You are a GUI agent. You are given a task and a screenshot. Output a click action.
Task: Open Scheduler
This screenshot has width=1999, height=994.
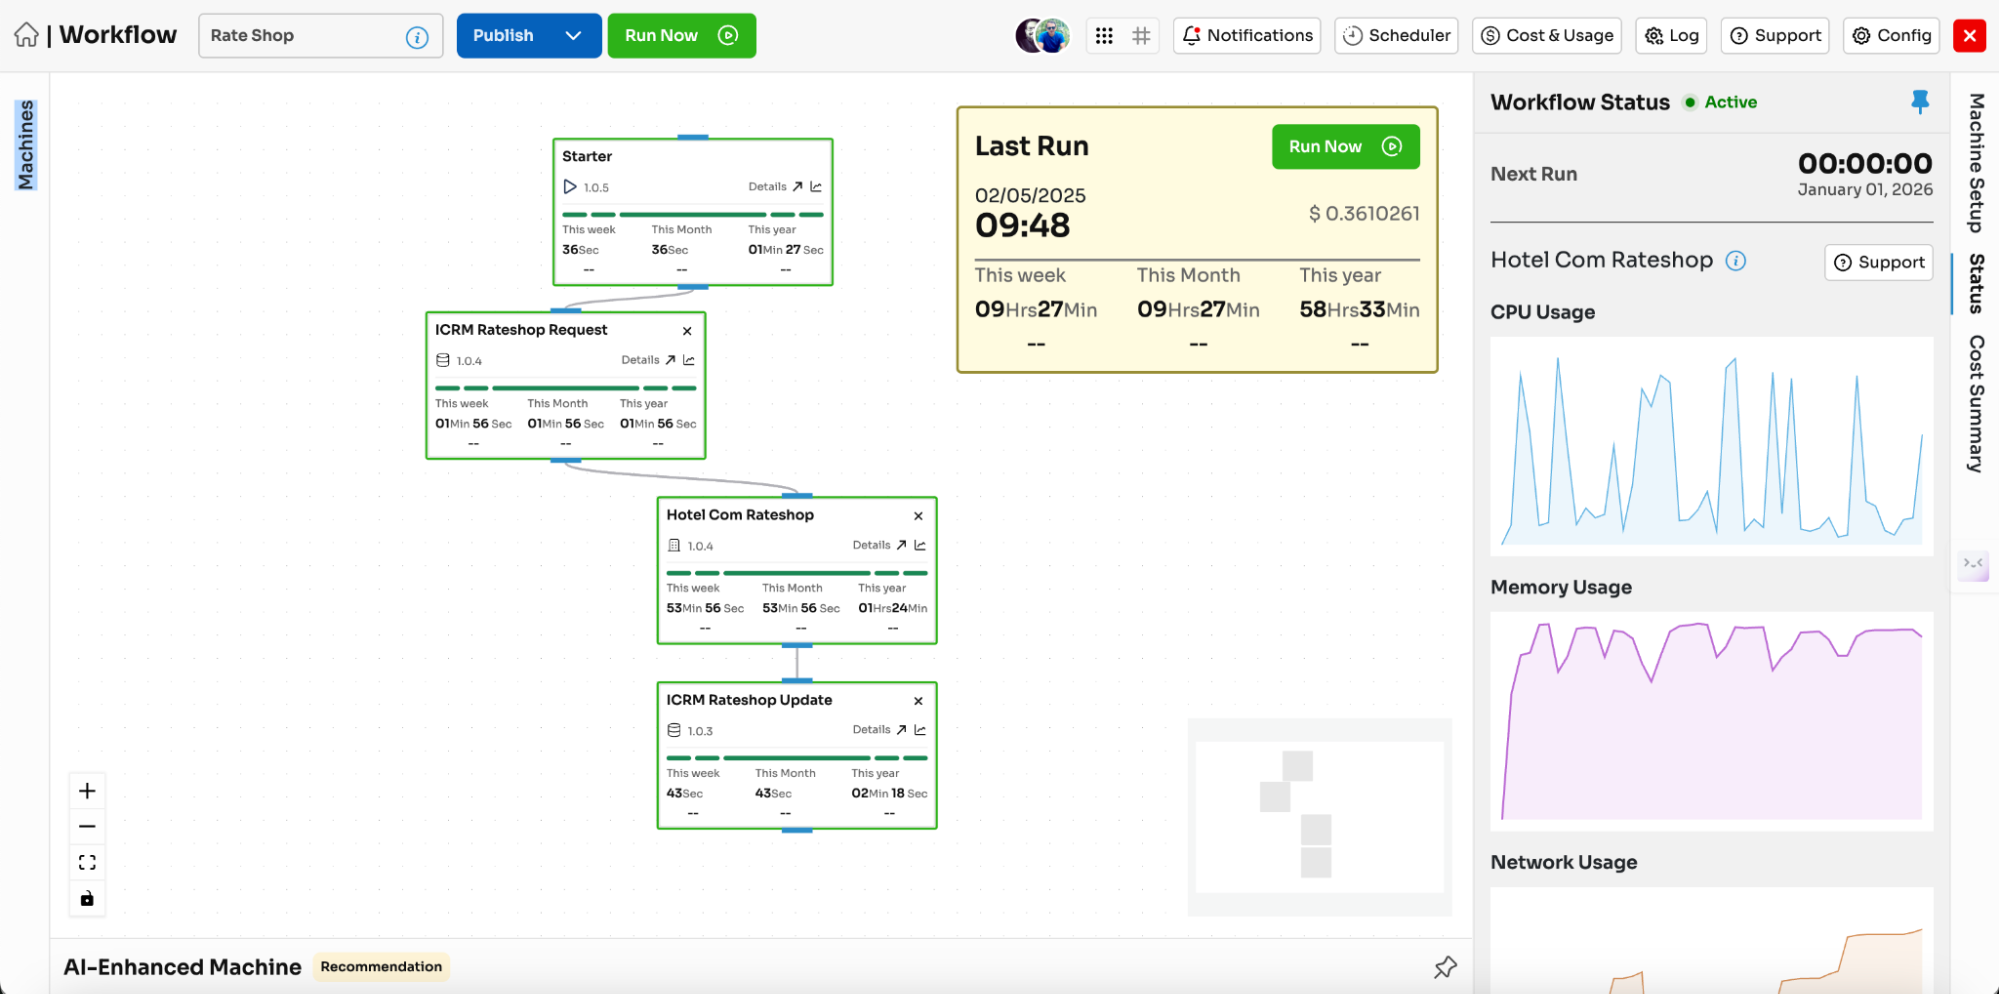pyautogui.click(x=1396, y=36)
